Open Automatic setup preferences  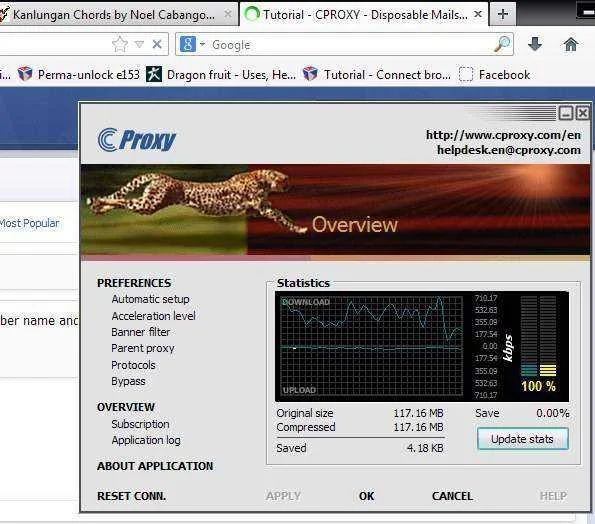pos(150,299)
